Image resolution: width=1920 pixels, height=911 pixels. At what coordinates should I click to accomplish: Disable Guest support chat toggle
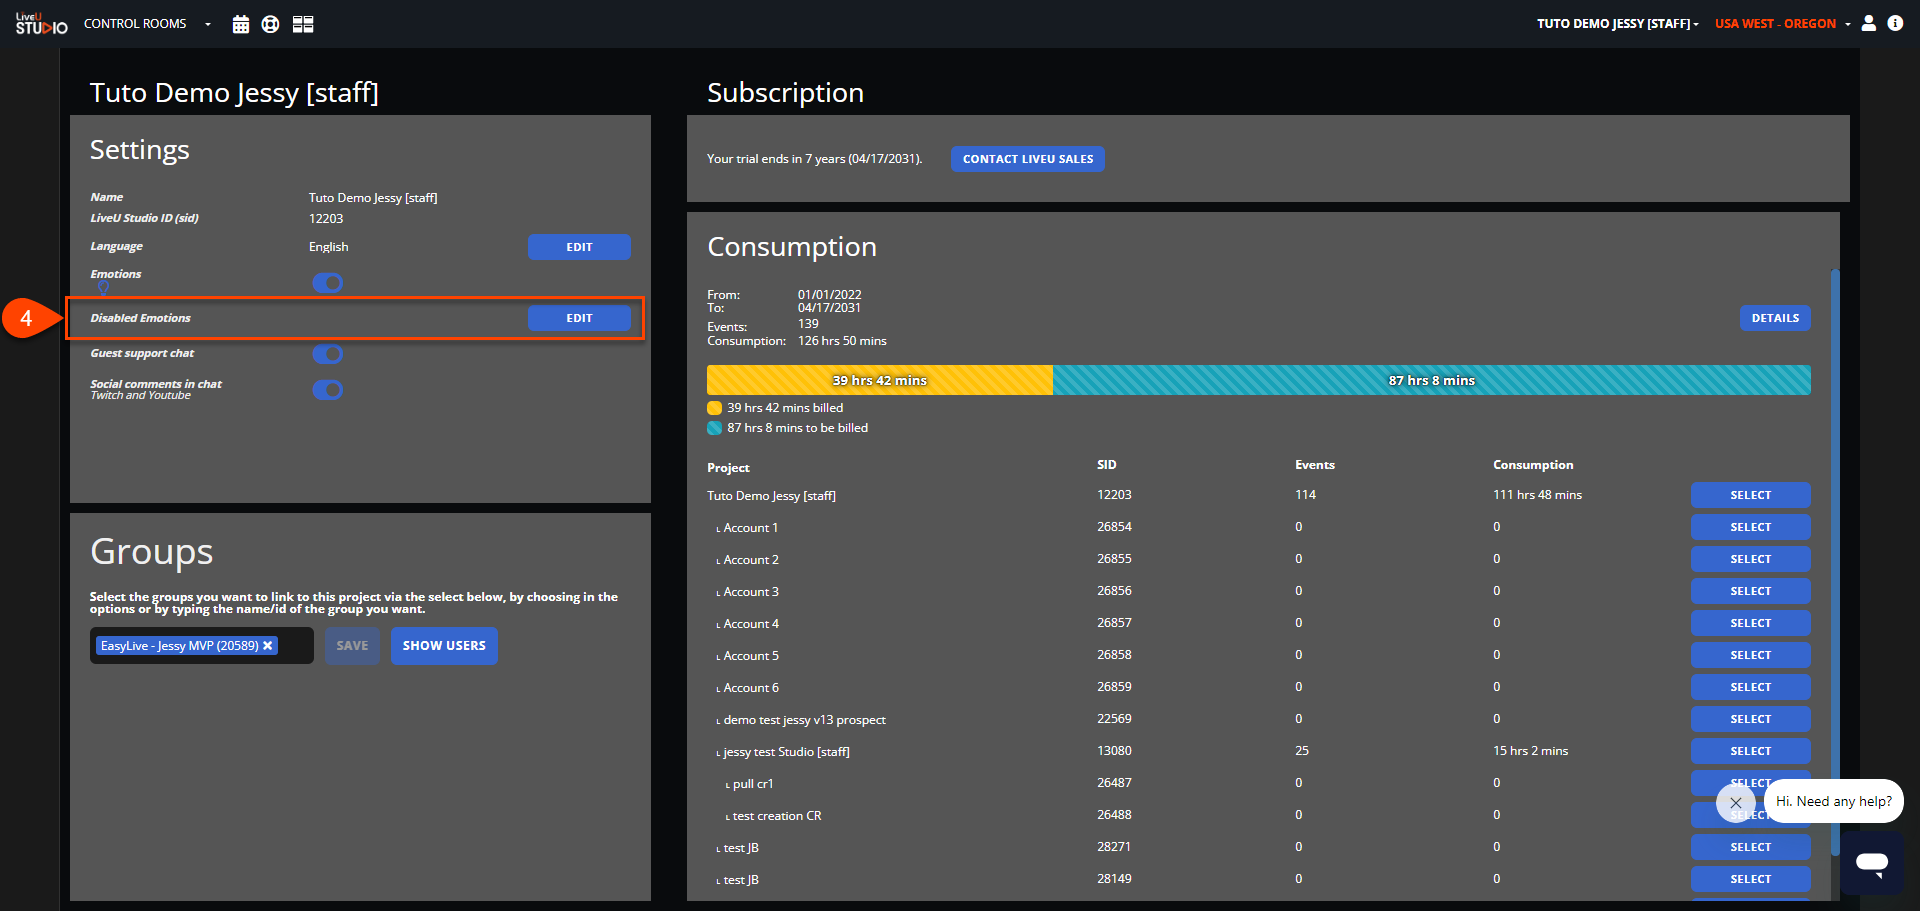pyautogui.click(x=327, y=354)
